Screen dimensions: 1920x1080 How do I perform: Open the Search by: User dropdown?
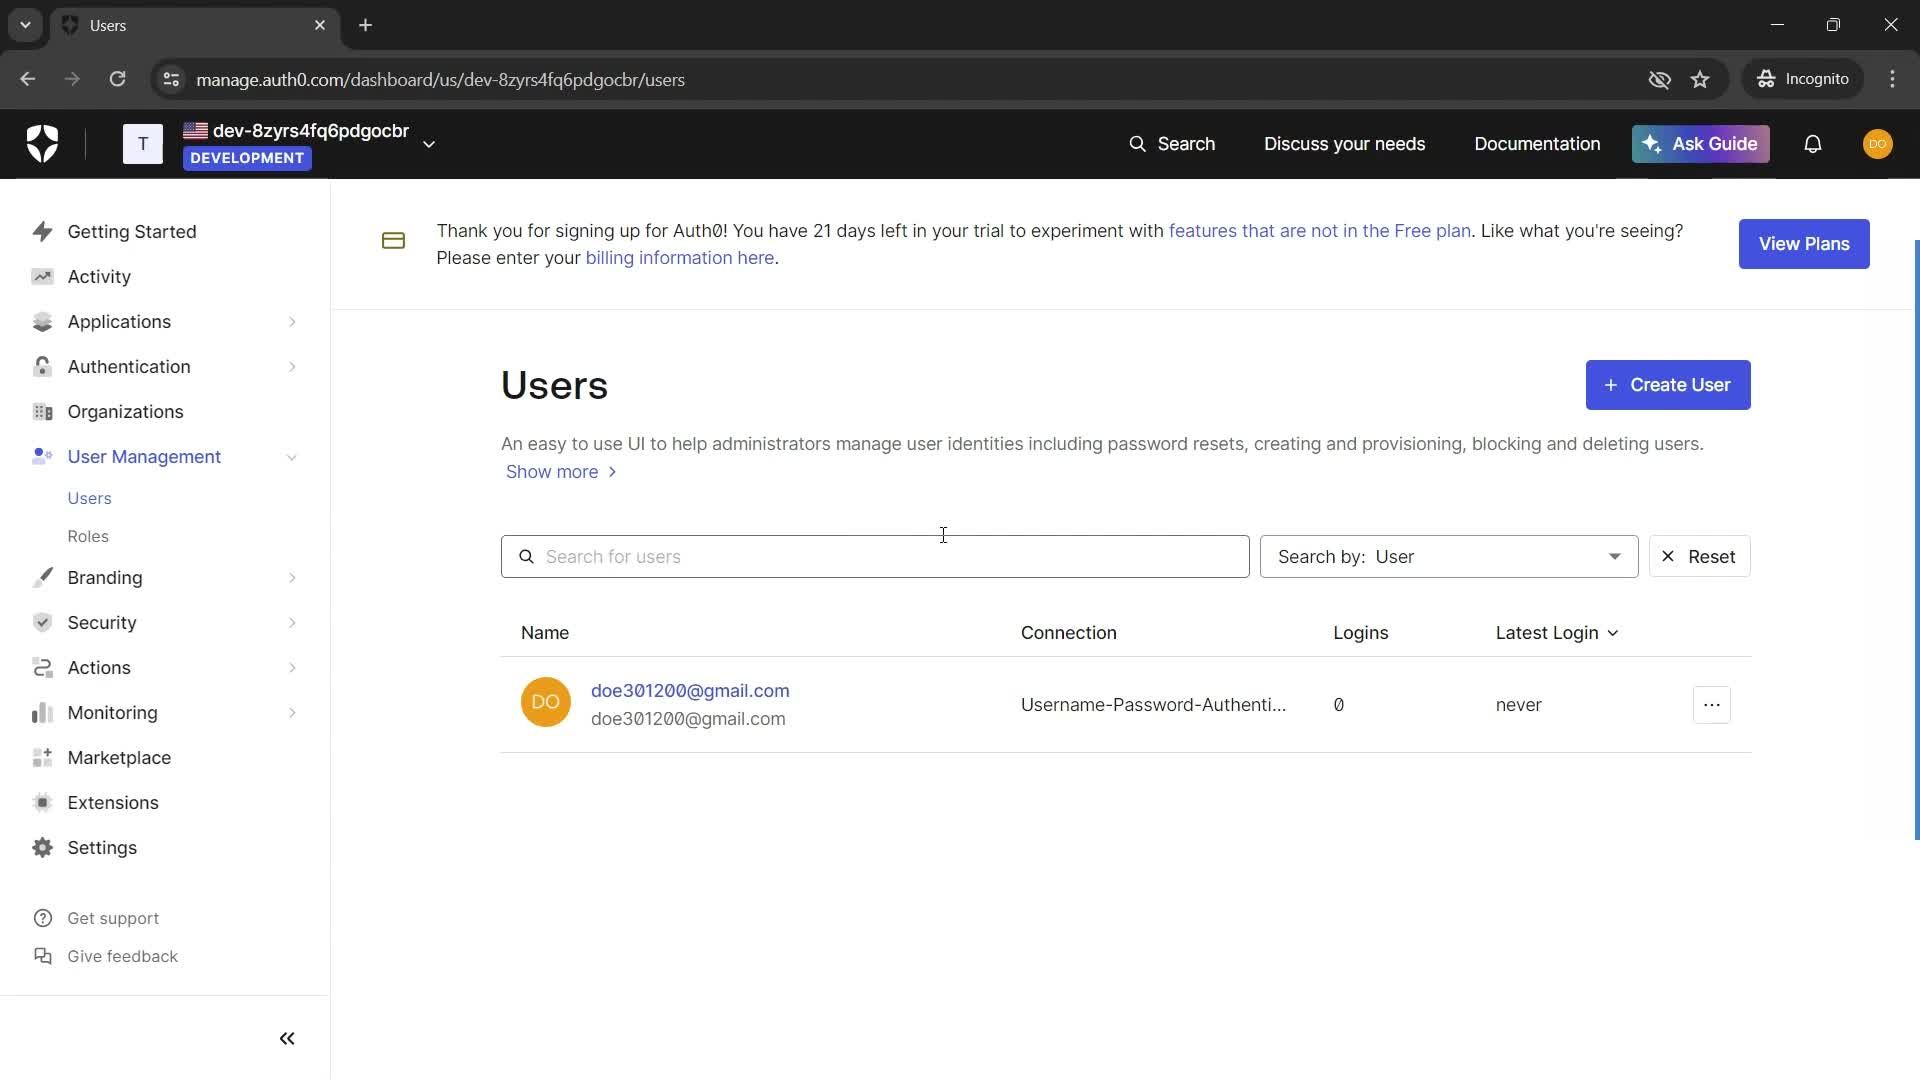[1449, 556]
